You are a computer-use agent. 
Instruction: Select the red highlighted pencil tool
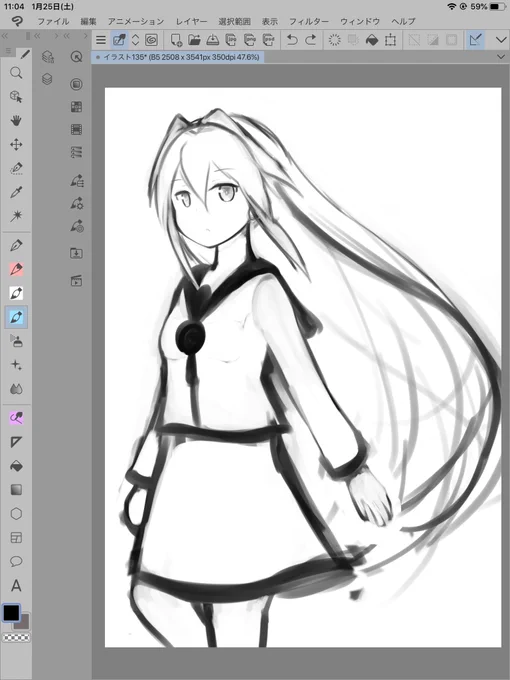pyautogui.click(x=16, y=269)
